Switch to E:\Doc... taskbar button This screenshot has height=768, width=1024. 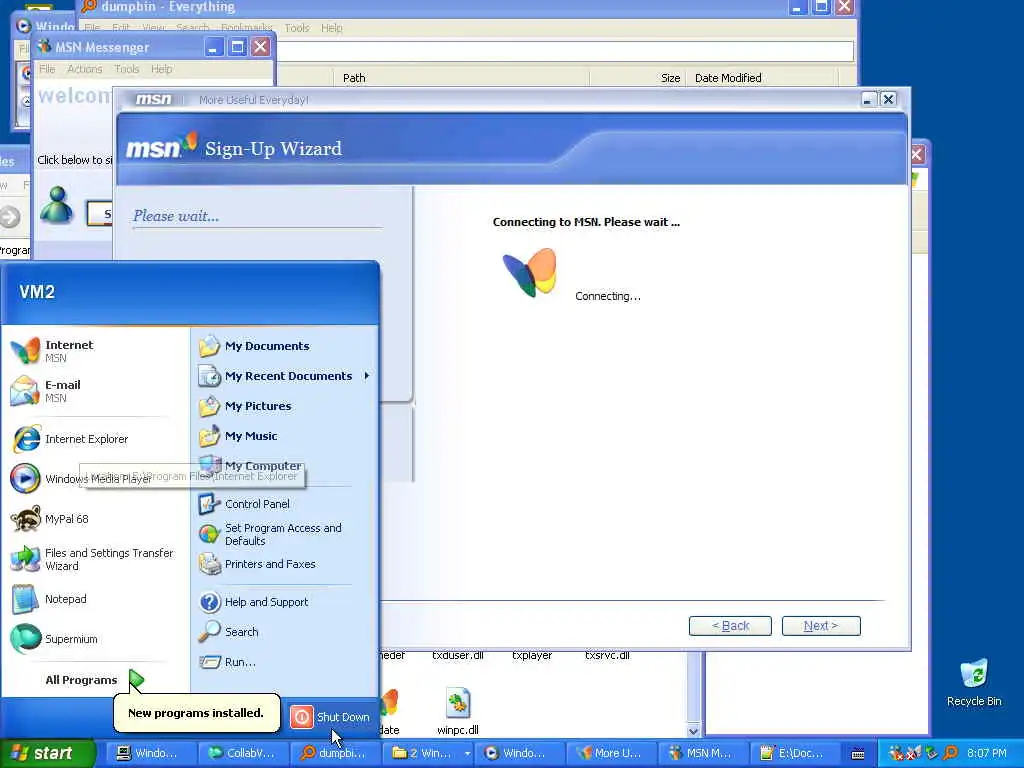pyautogui.click(x=795, y=754)
